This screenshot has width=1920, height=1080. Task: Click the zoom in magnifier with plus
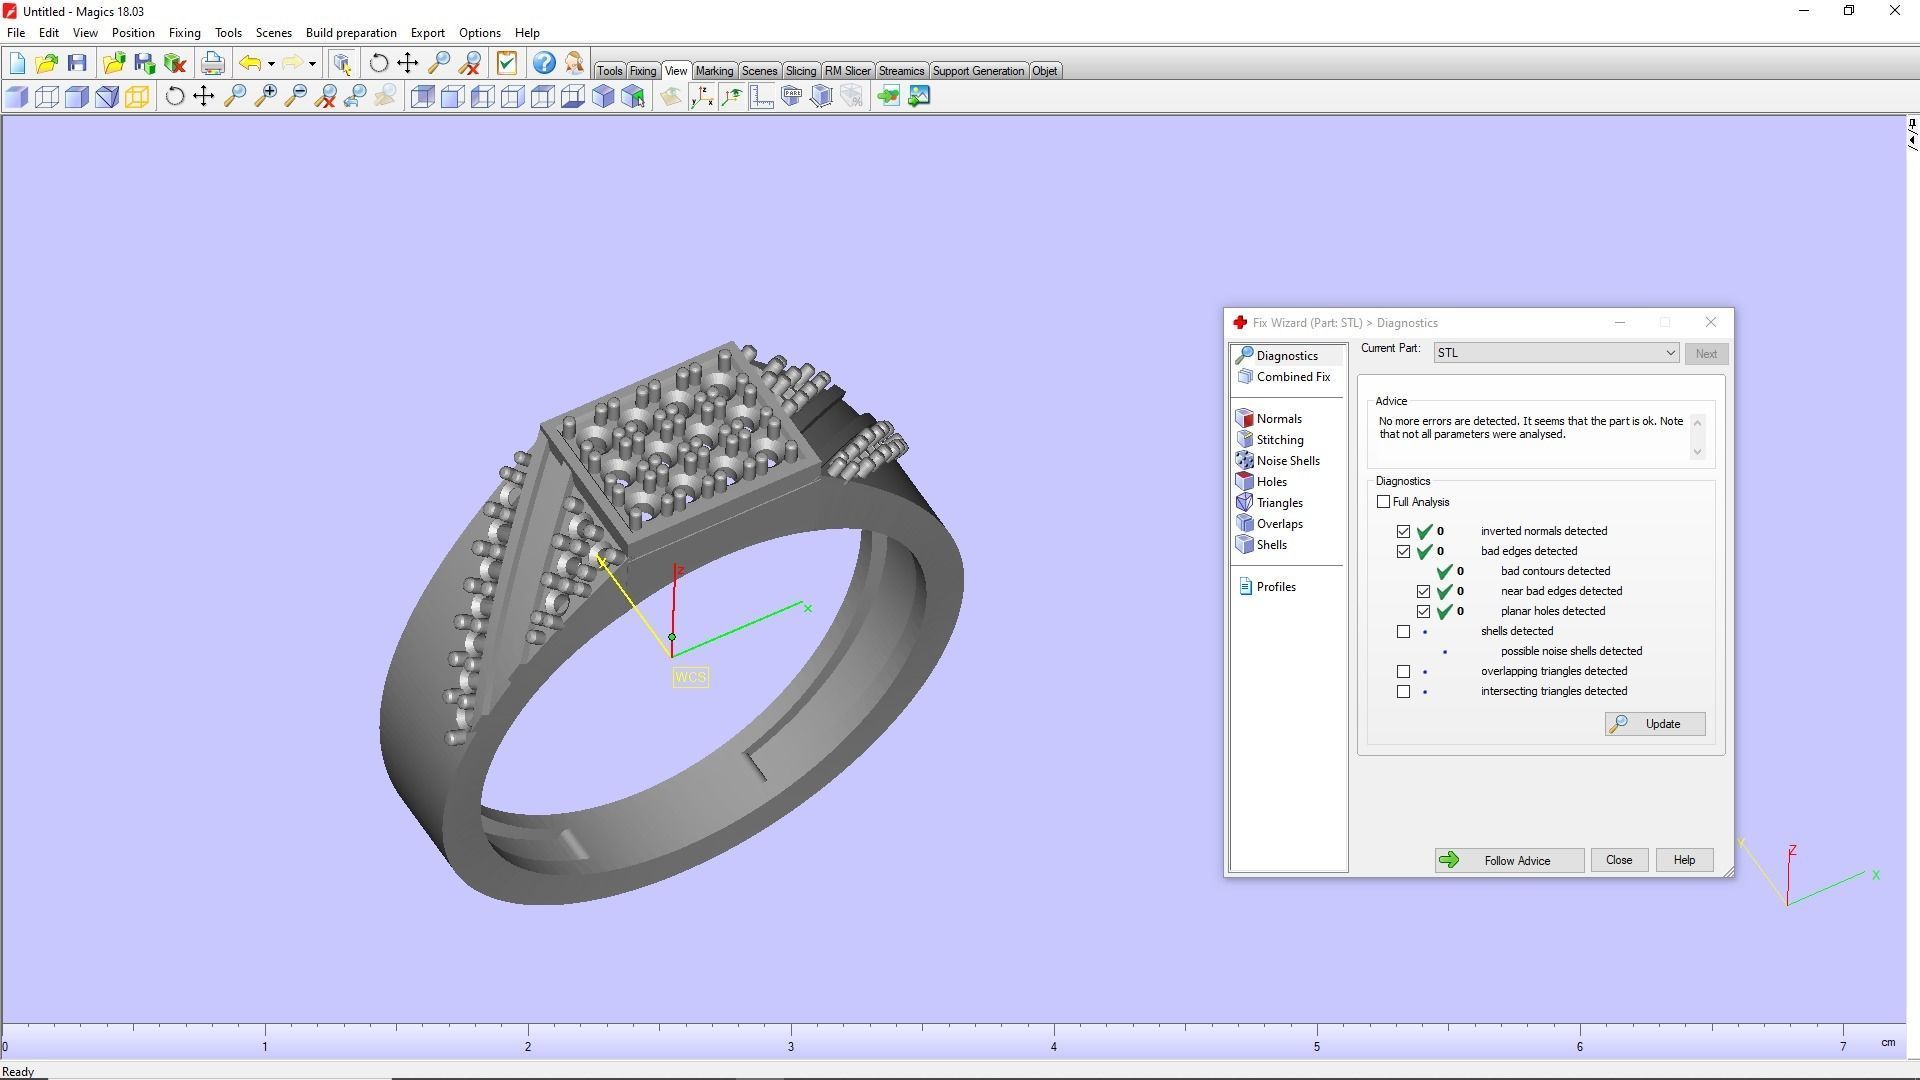[265, 96]
